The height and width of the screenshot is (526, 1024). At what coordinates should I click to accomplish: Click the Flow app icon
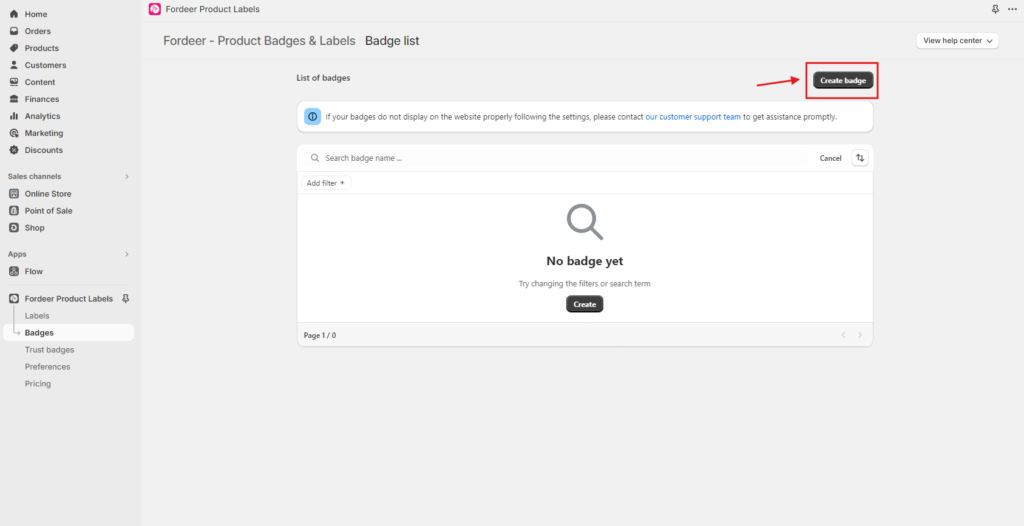pos(14,271)
